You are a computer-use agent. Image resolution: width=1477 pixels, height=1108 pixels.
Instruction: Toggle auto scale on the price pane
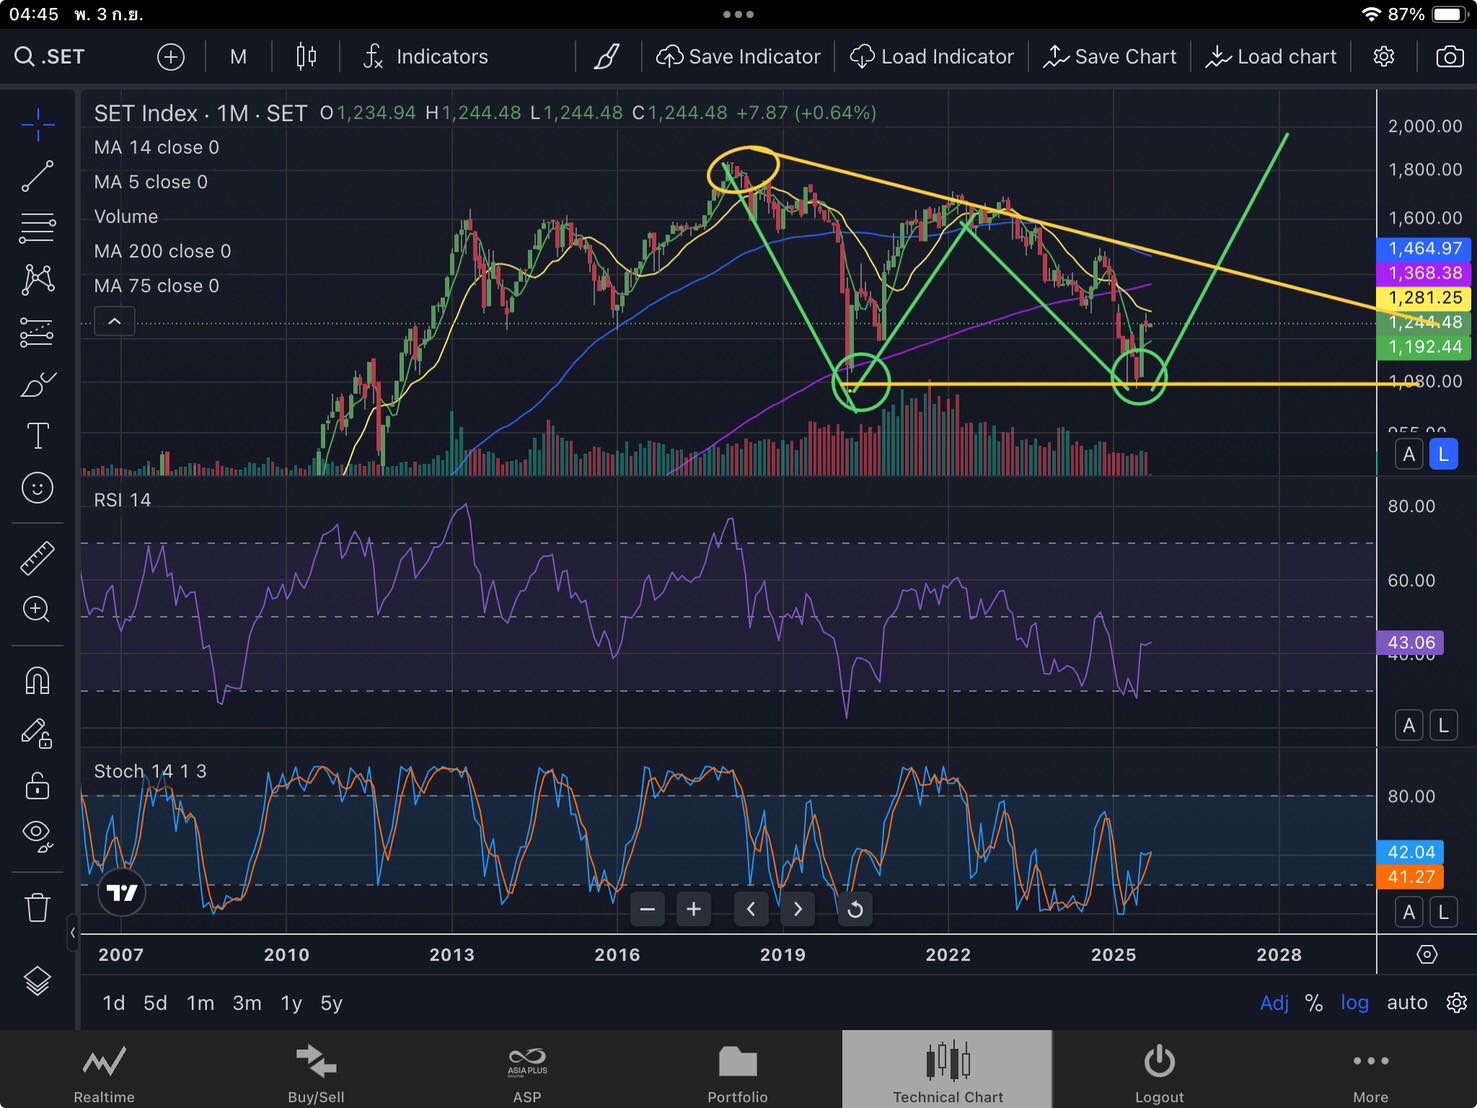tap(1409, 454)
